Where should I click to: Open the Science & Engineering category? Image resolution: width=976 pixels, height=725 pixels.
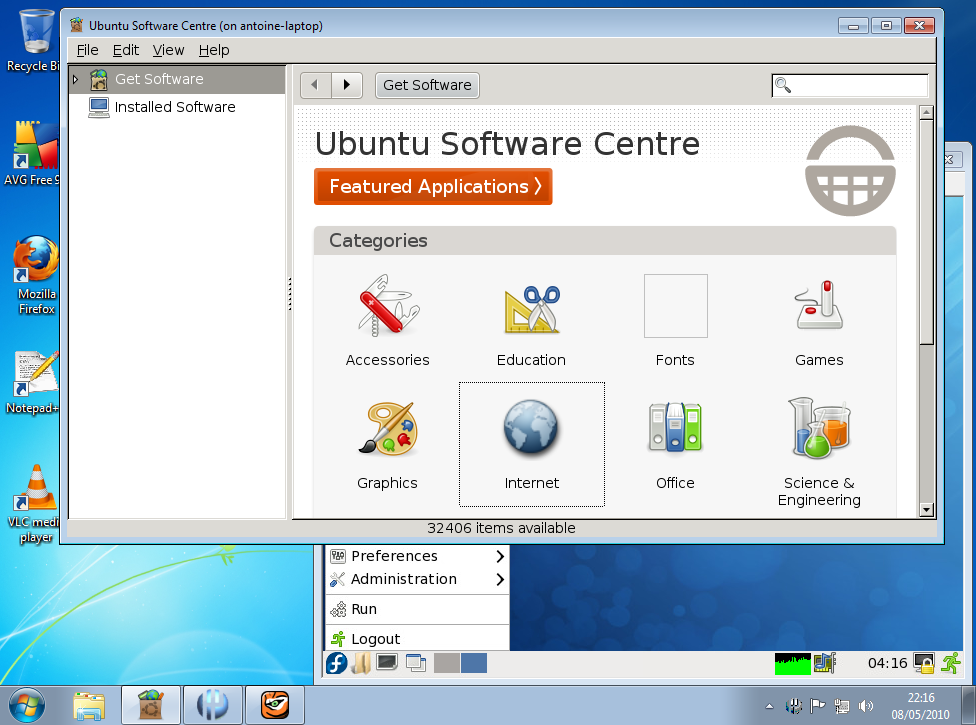(819, 428)
